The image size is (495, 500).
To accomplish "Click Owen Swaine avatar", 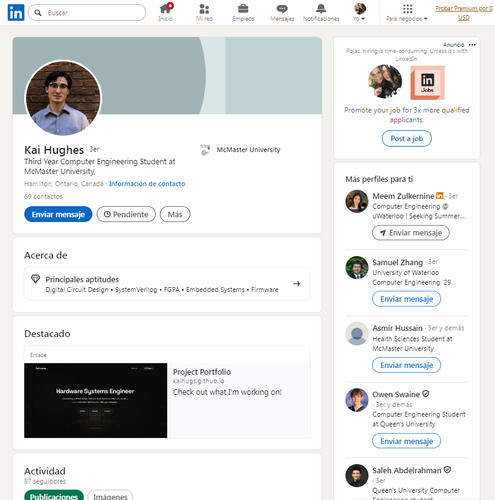I will coord(357,400).
